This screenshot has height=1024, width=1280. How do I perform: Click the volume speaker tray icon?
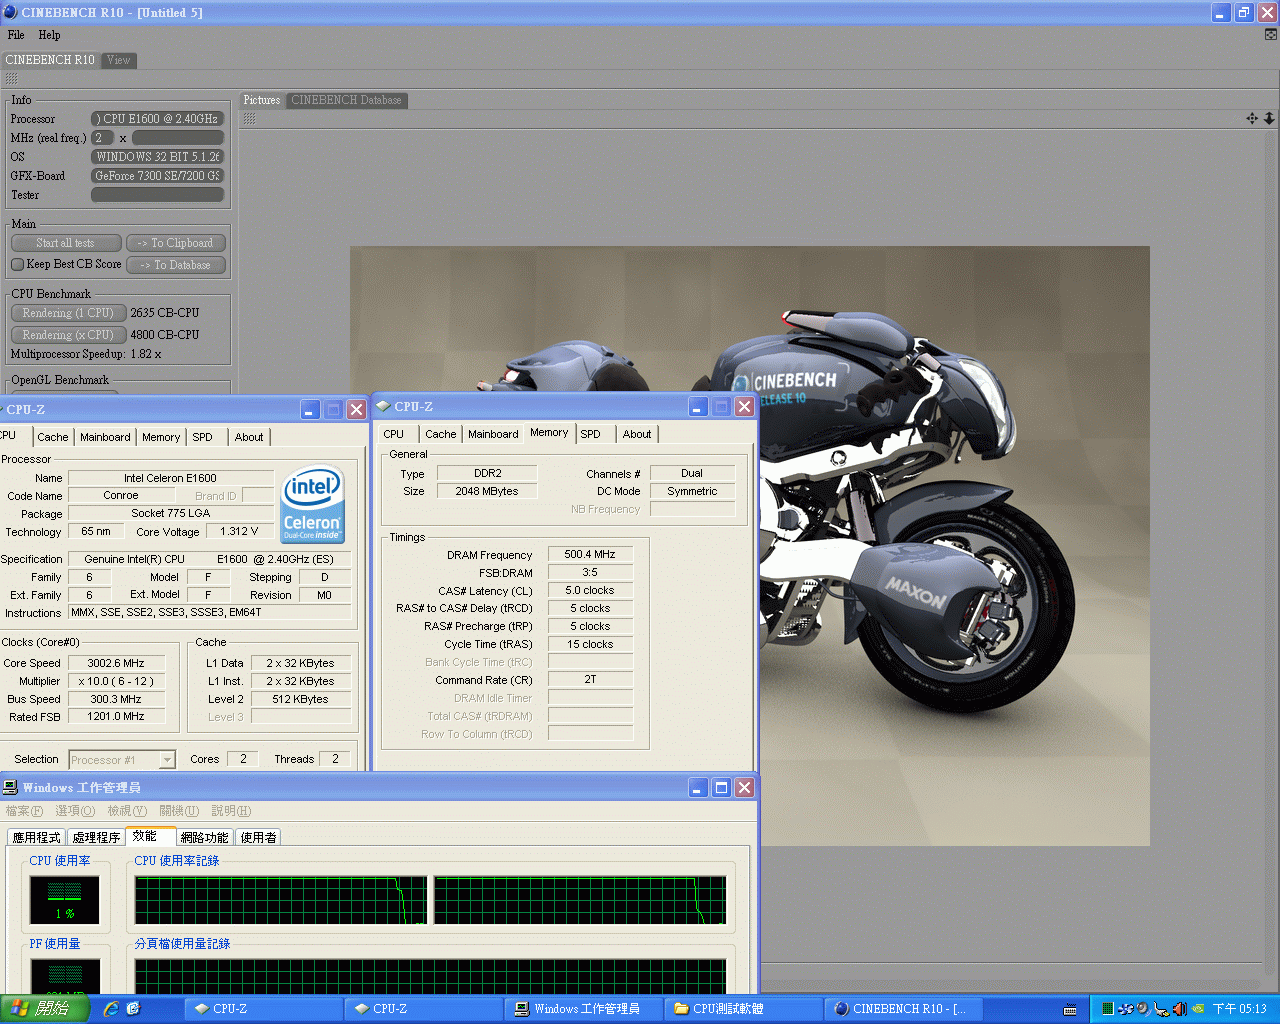click(x=1179, y=1009)
